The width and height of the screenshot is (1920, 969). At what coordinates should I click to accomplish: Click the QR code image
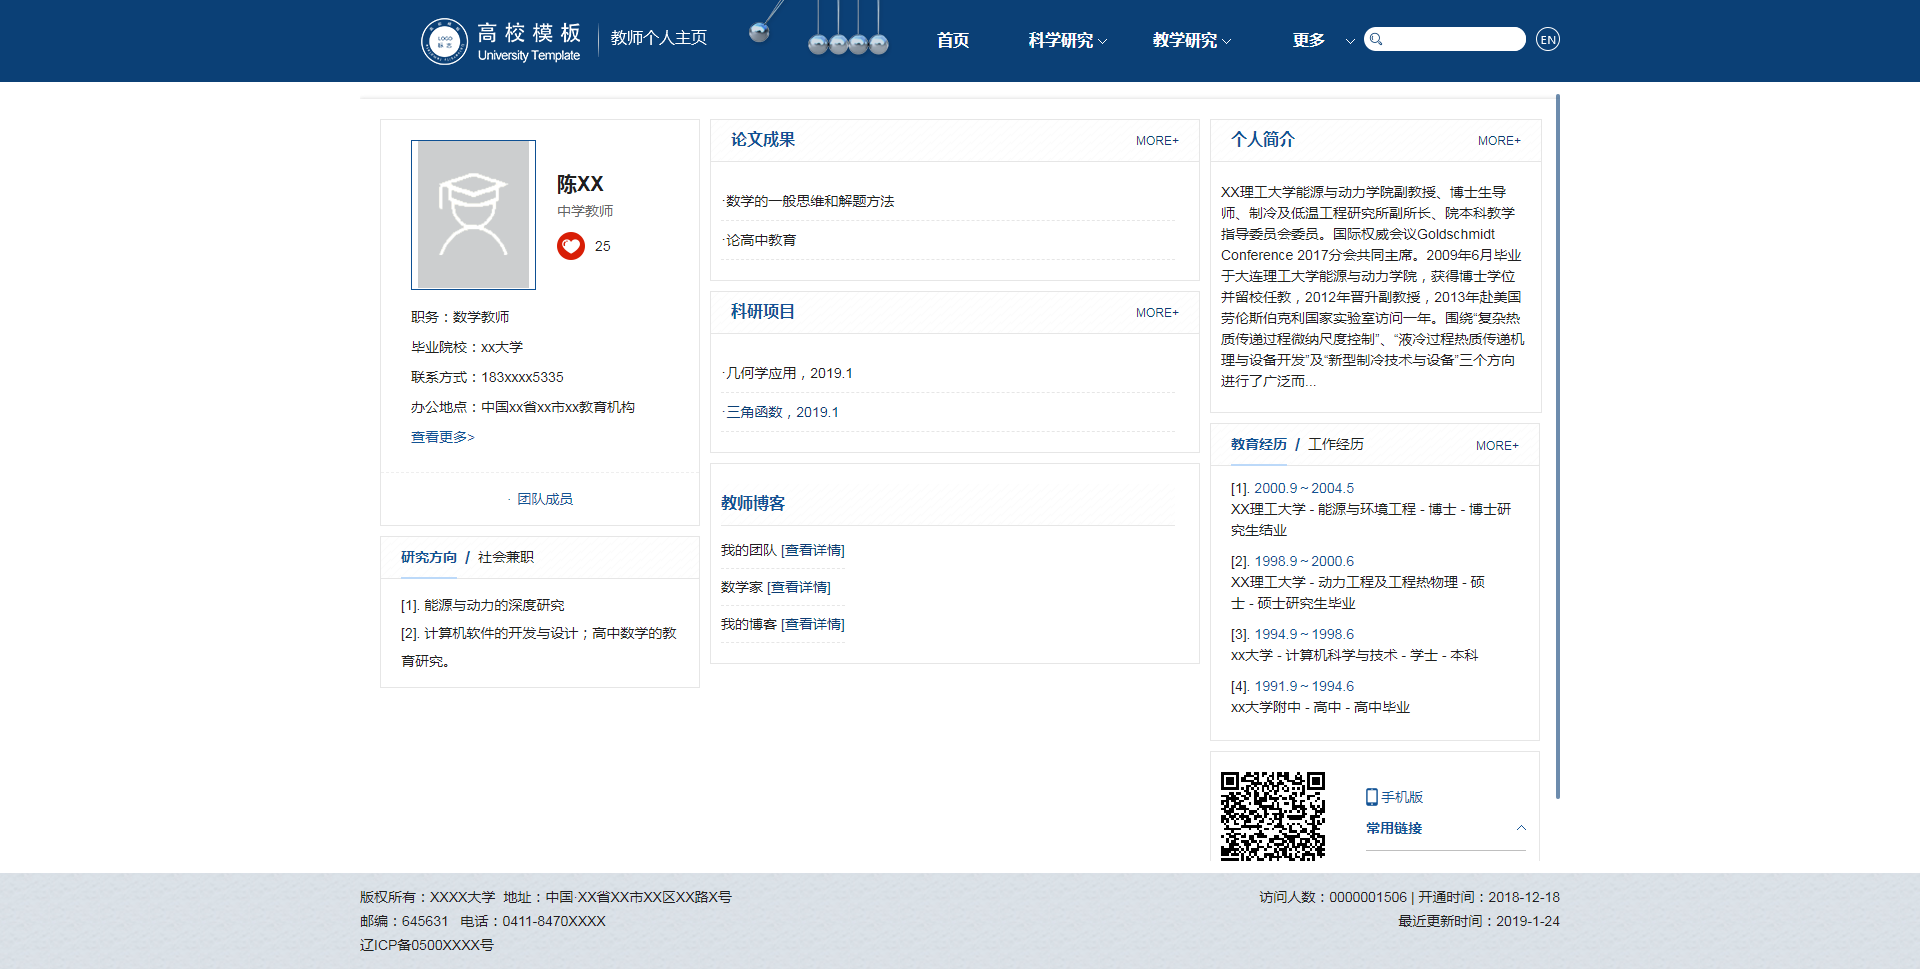tap(1272, 816)
